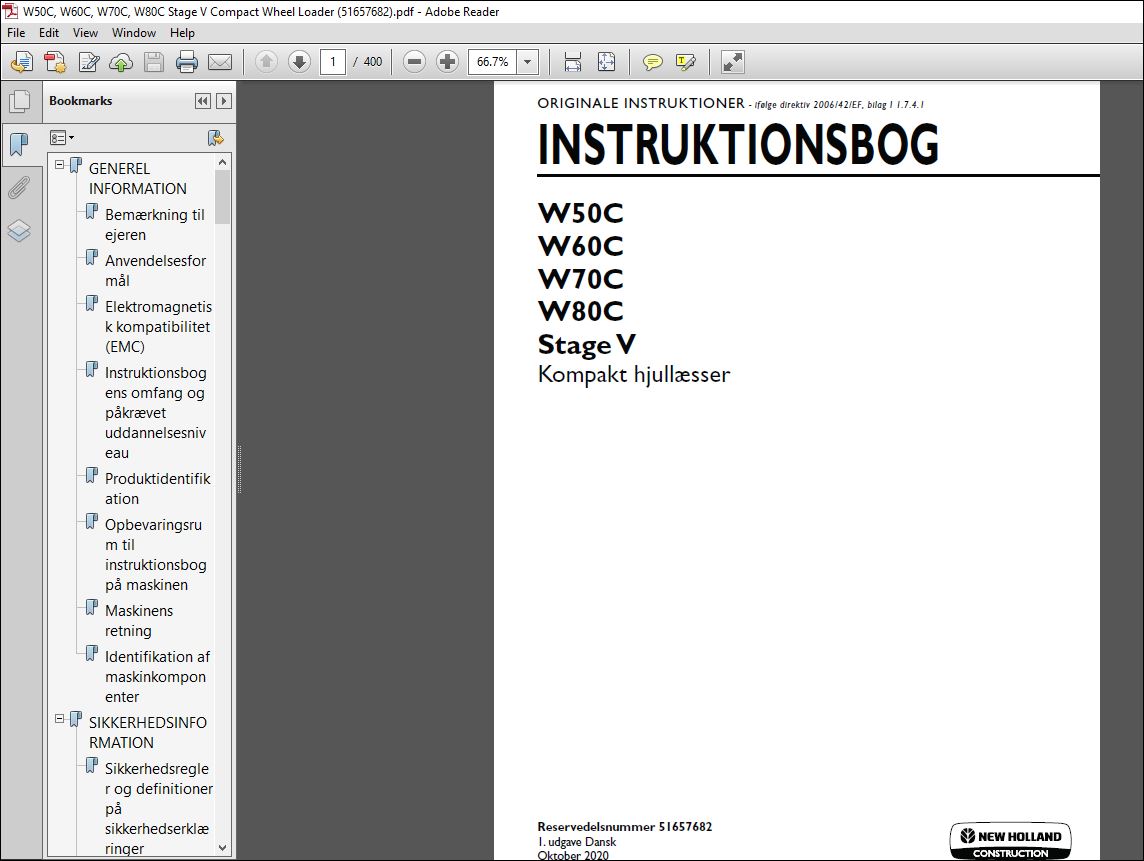This screenshot has height=861, width=1144.
Task: Select the GENEREL INFORMATION bookmark
Action: (138, 179)
